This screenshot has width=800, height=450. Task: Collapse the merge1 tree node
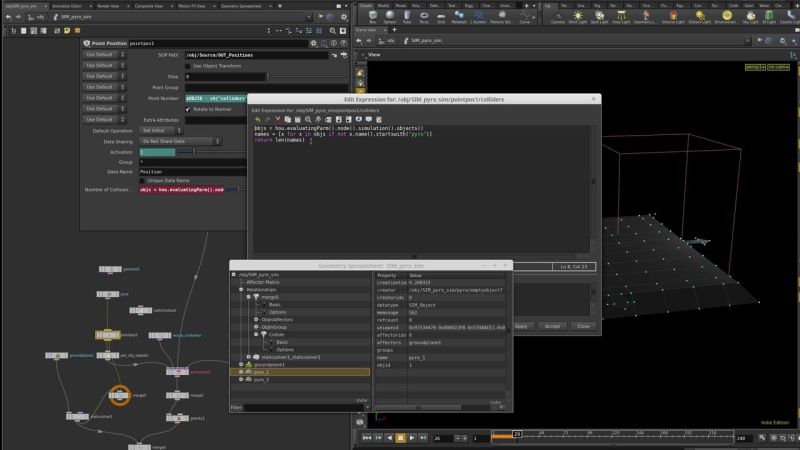pyautogui.click(x=249, y=297)
